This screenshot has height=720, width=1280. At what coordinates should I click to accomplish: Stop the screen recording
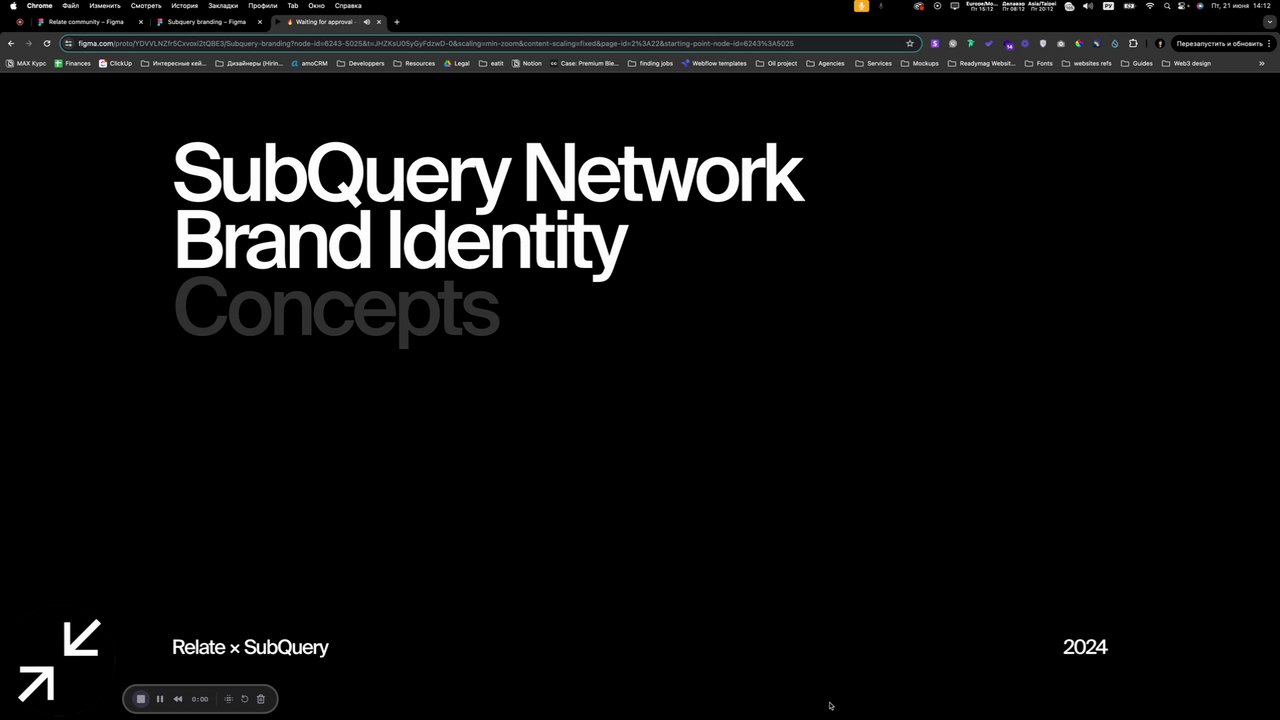click(x=141, y=699)
